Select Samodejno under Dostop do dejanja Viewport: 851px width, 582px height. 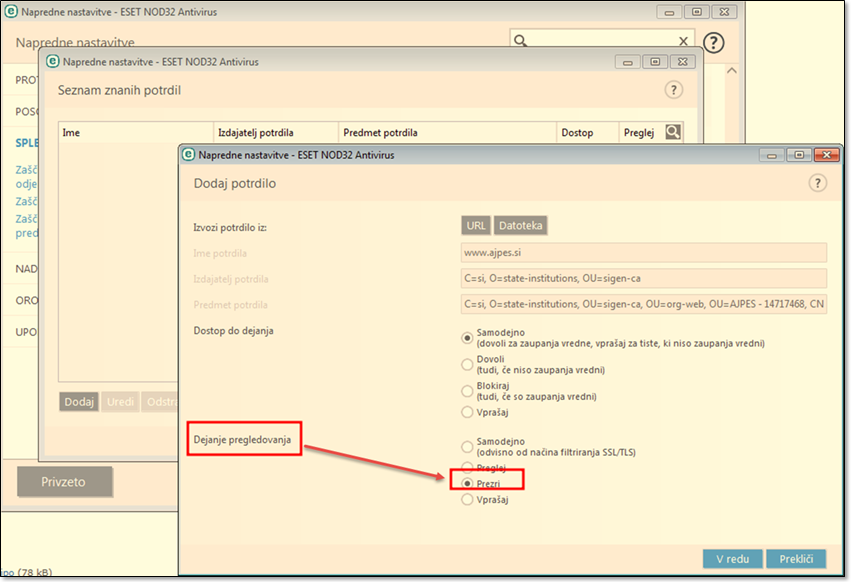click(467, 338)
